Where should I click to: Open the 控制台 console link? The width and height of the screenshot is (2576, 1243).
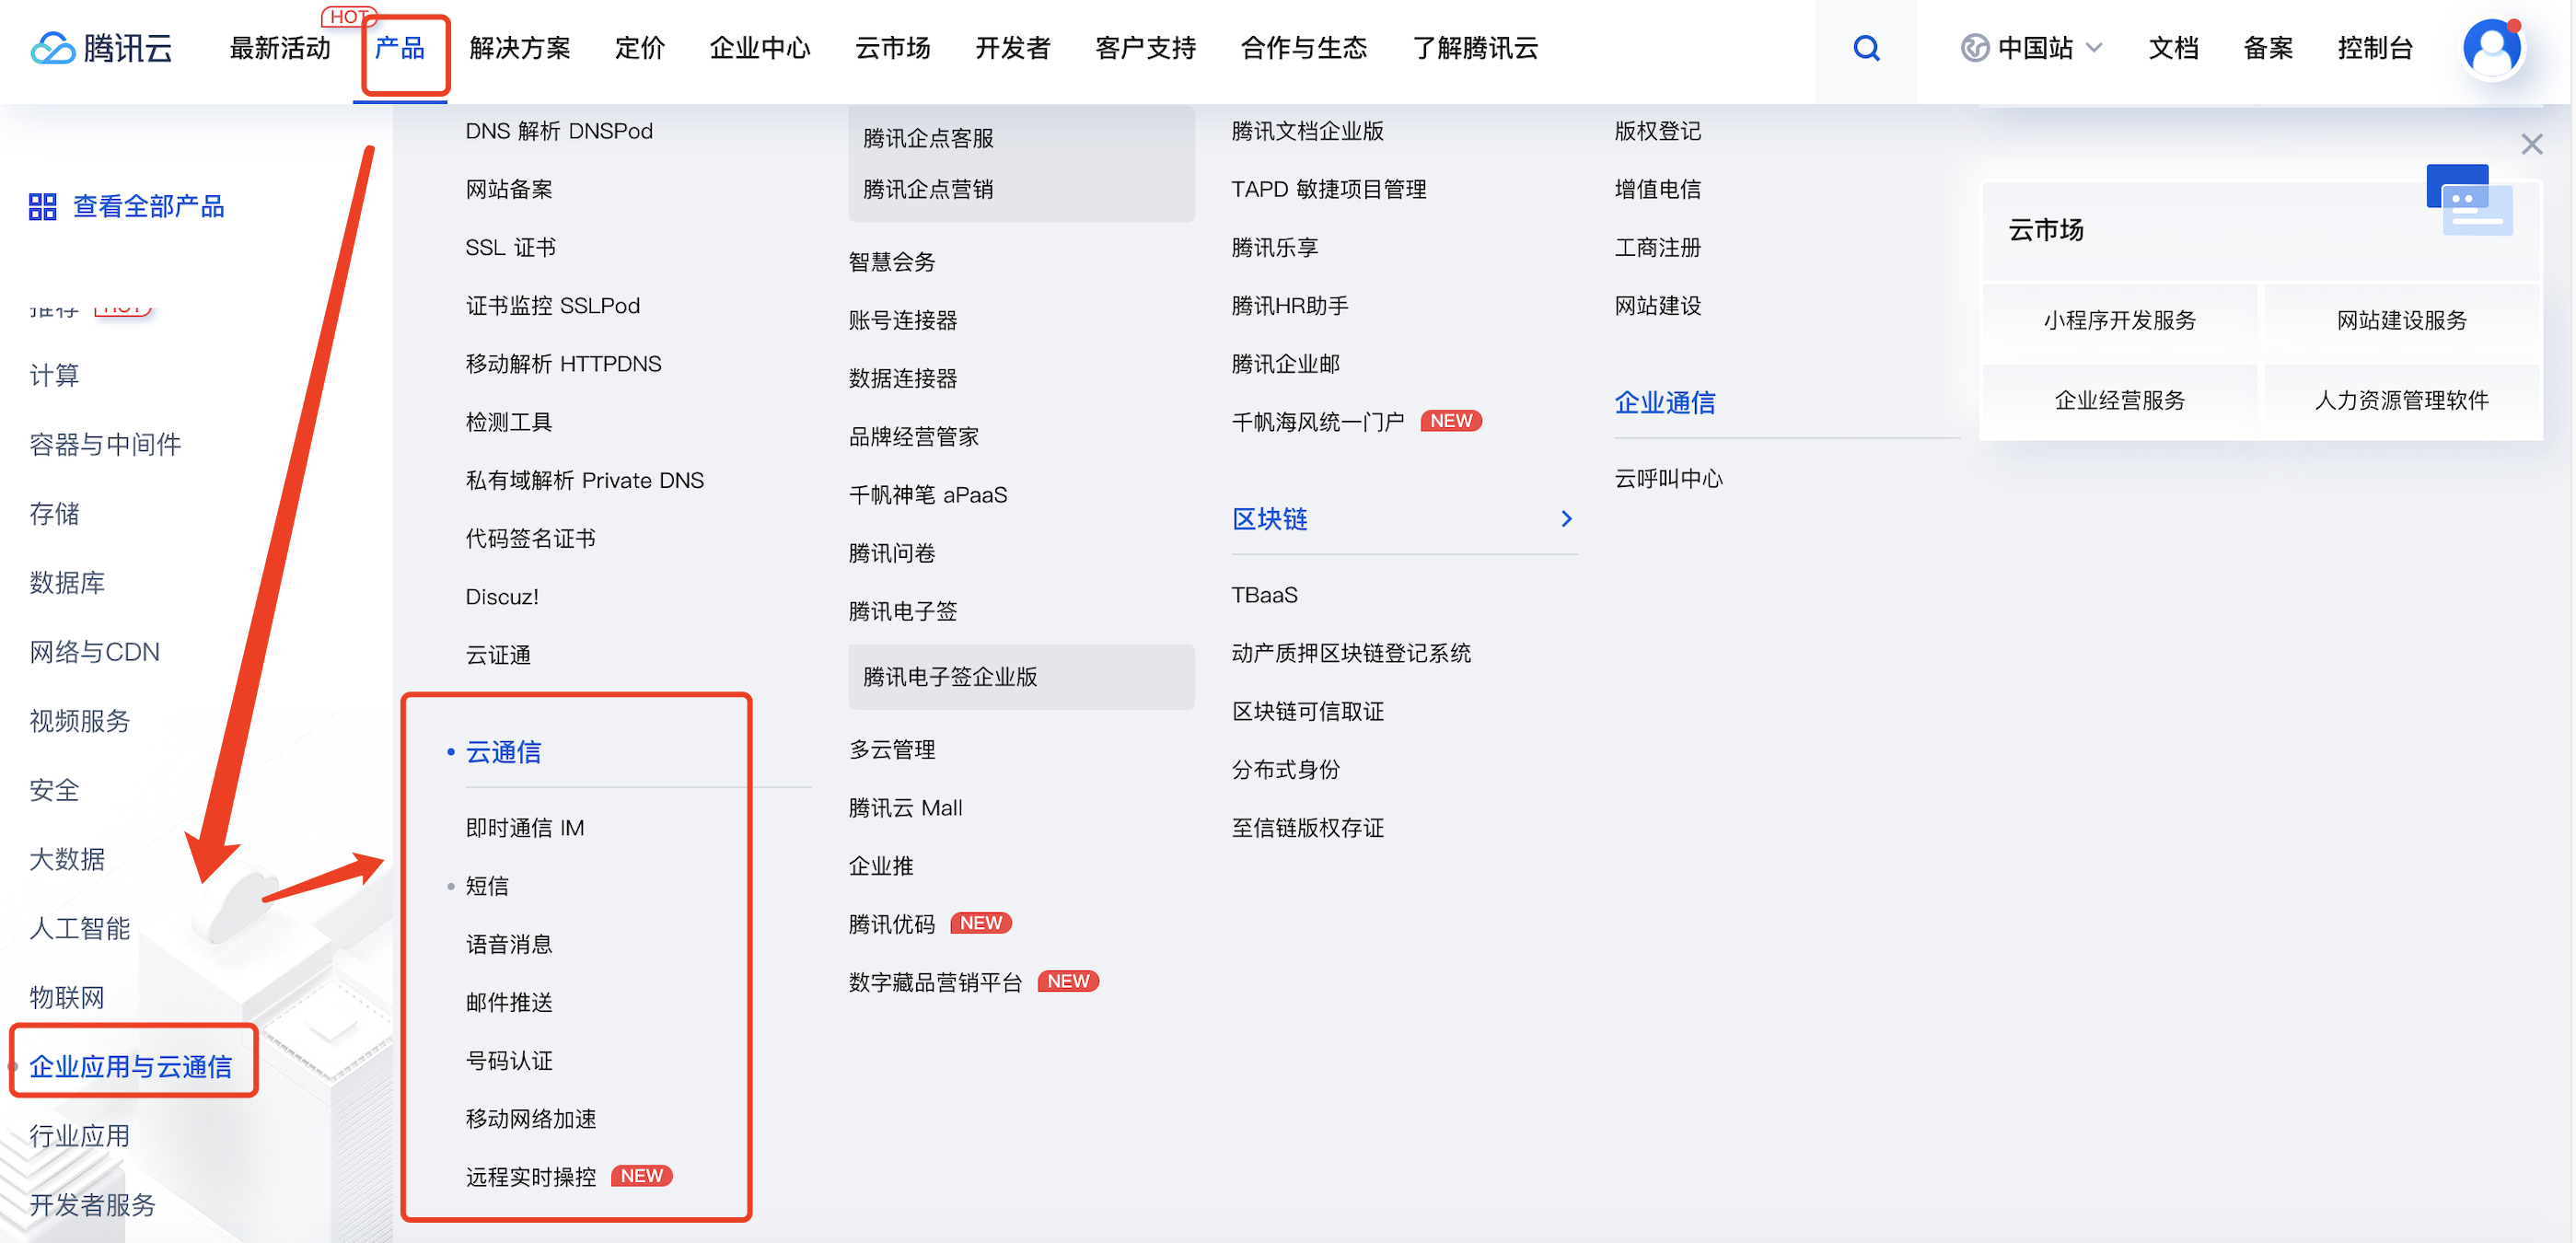[2374, 47]
